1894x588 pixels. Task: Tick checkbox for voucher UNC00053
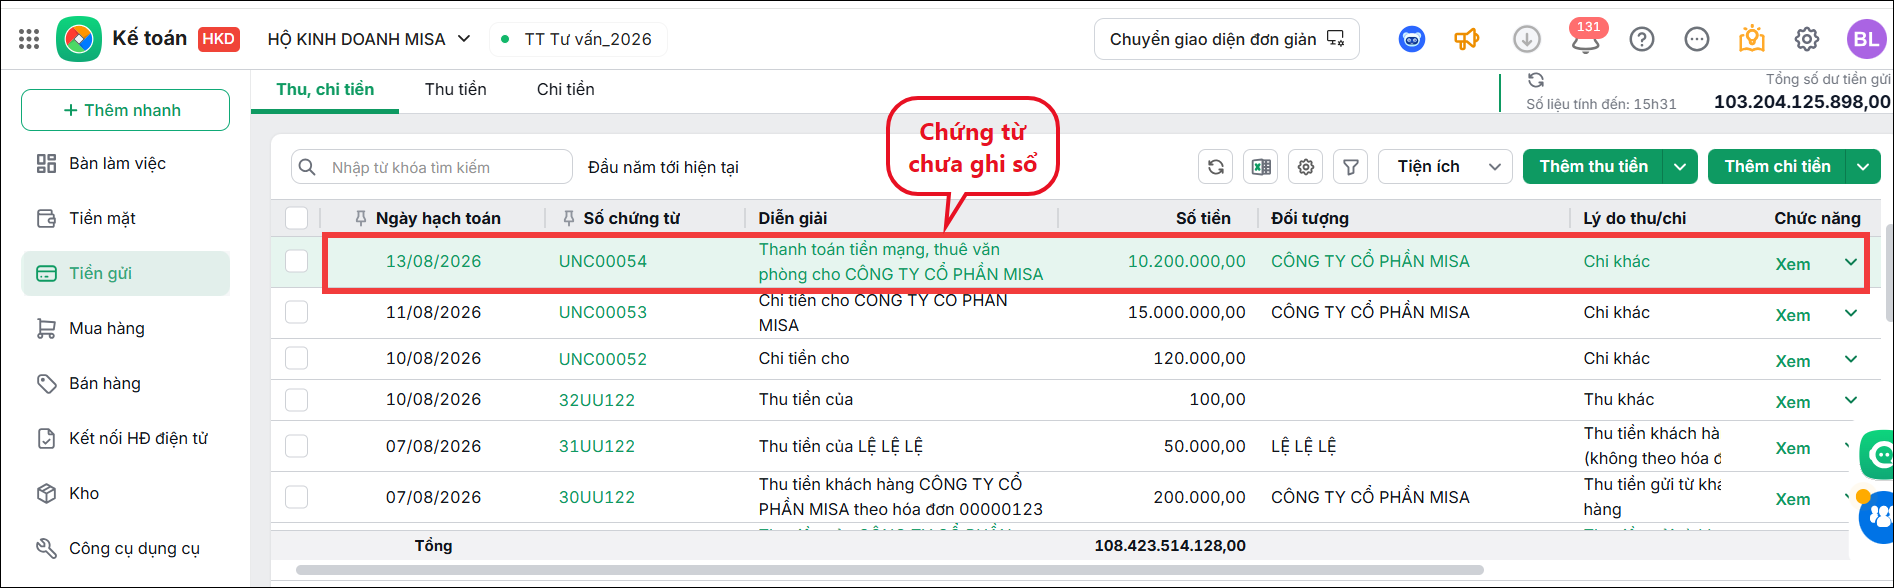coord(296,312)
